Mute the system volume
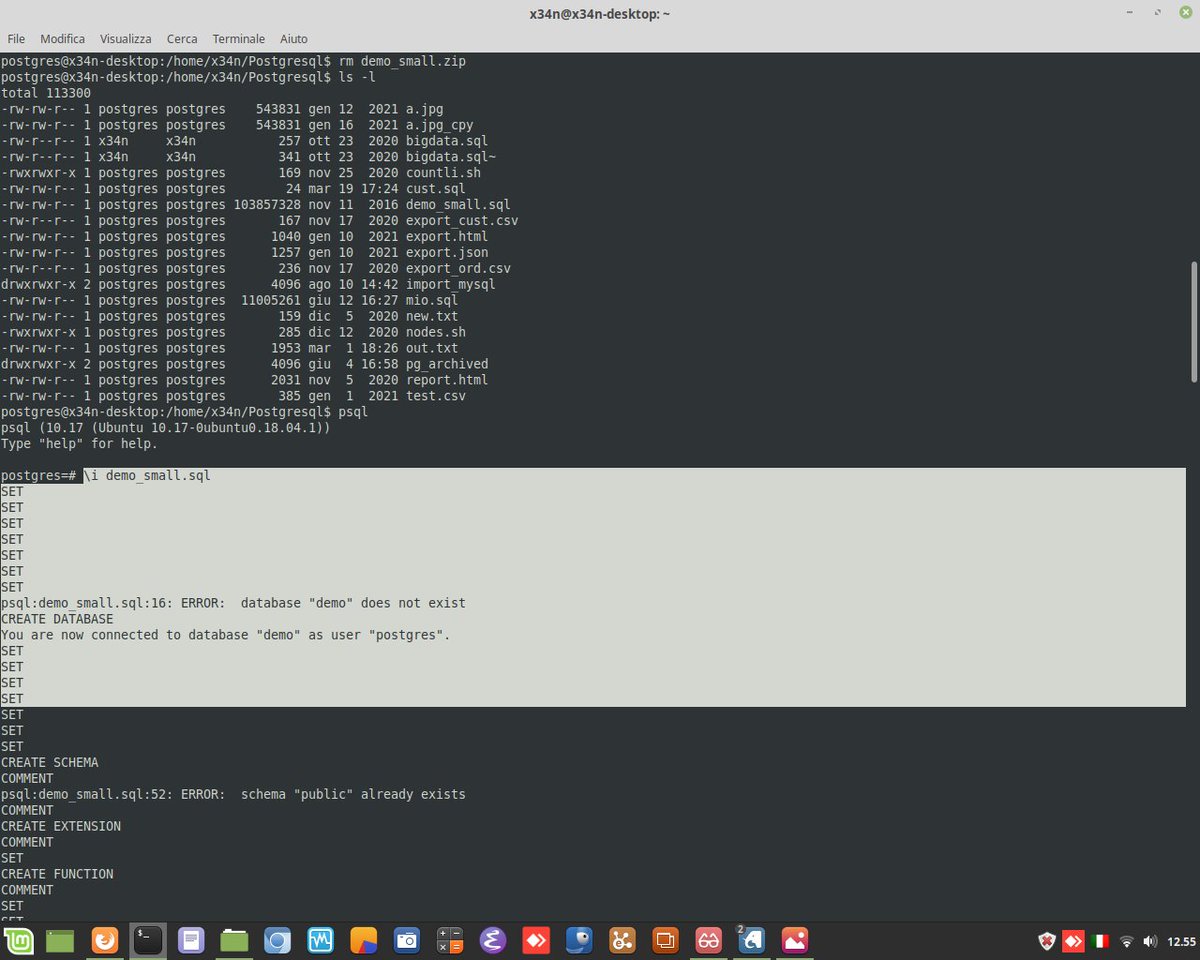Screen dimensions: 1200x960 point(1148,940)
